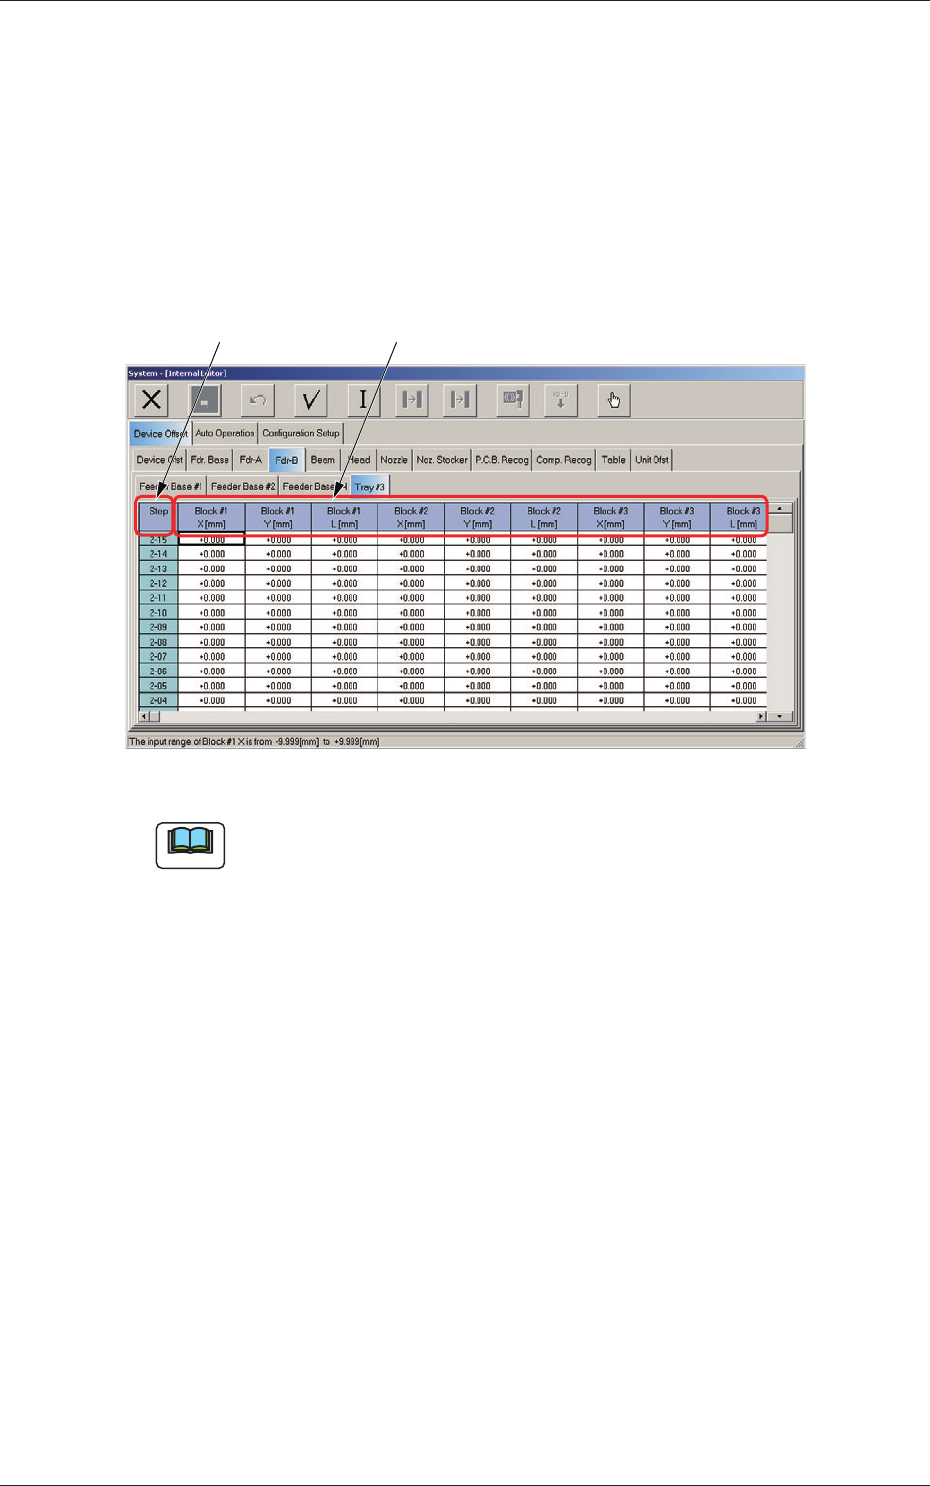The image size is (930, 1486).
Task: Open the Feeder Base #2 tab
Action: [x=243, y=487]
